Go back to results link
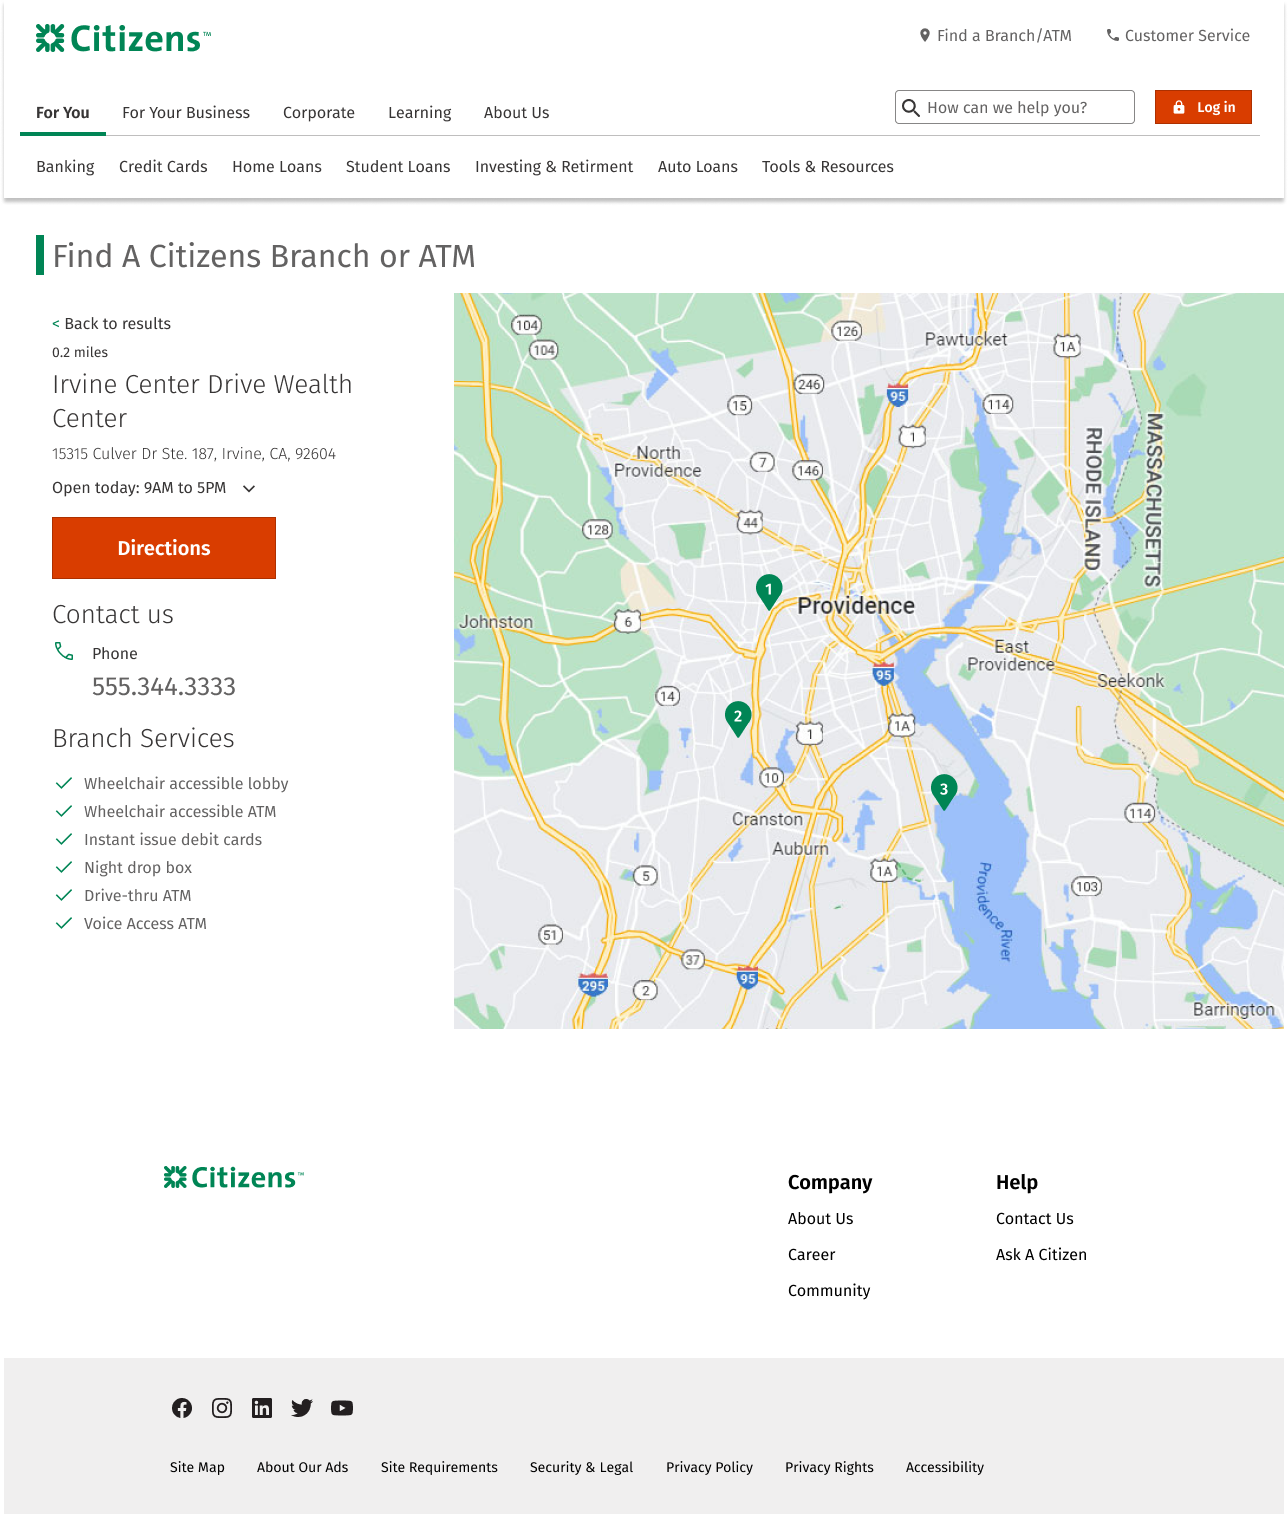 pos(112,324)
